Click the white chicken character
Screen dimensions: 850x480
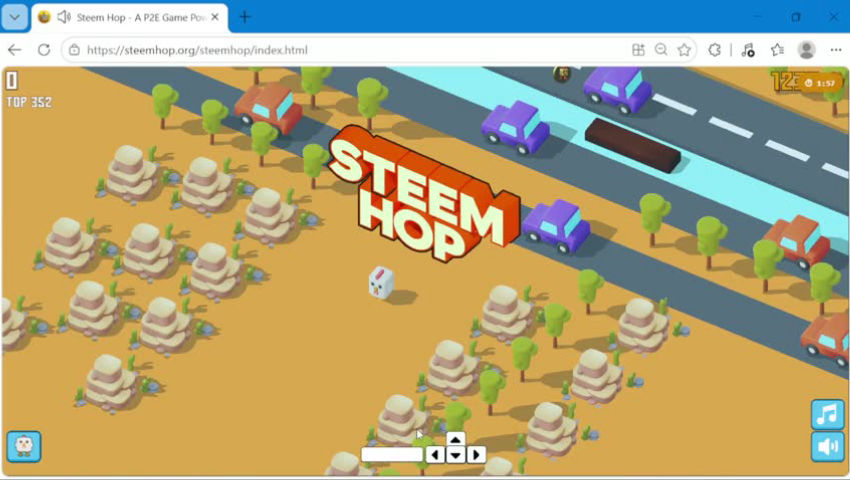pyautogui.click(x=381, y=283)
